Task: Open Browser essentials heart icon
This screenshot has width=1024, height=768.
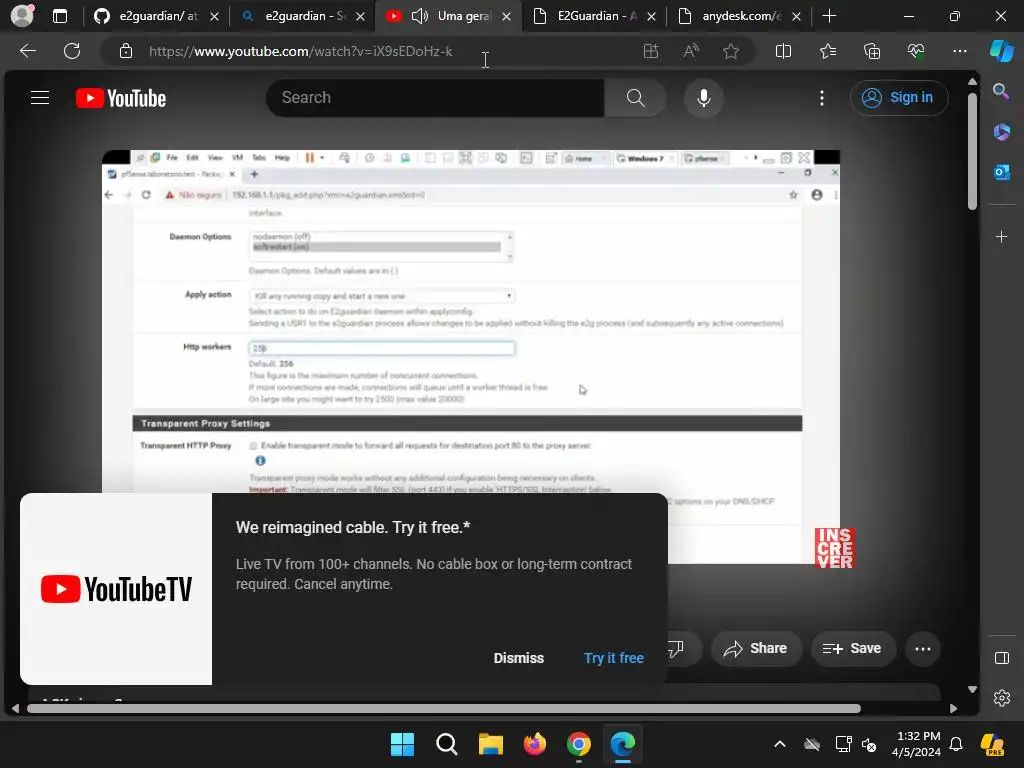Action: point(916,51)
